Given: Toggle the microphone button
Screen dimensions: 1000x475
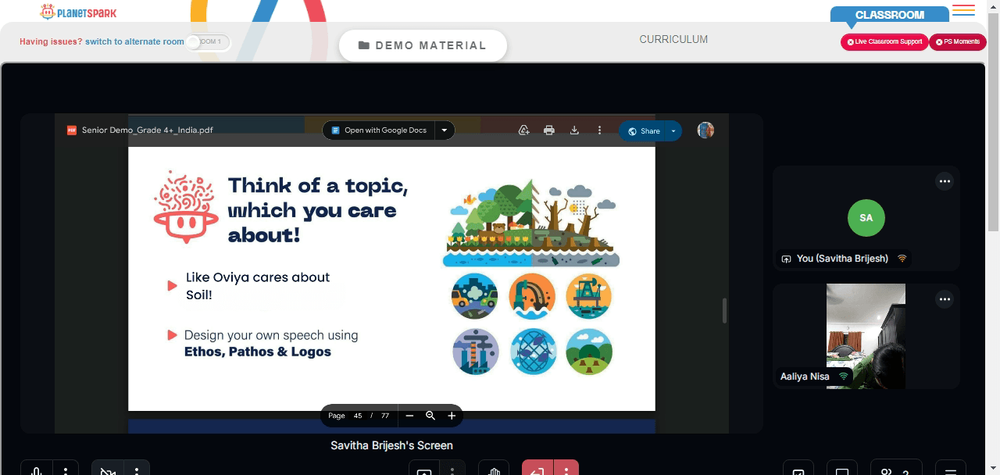Looking at the screenshot, I should 36,469.
